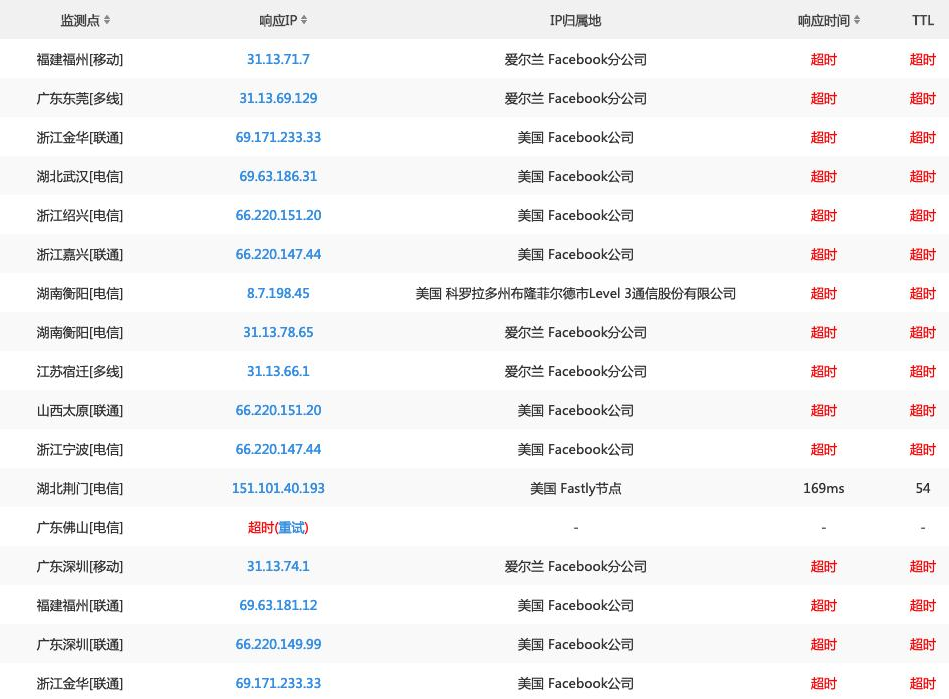949x699 pixels.
Task: Select the 山西太原[联通] cell
Action: tap(80, 410)
